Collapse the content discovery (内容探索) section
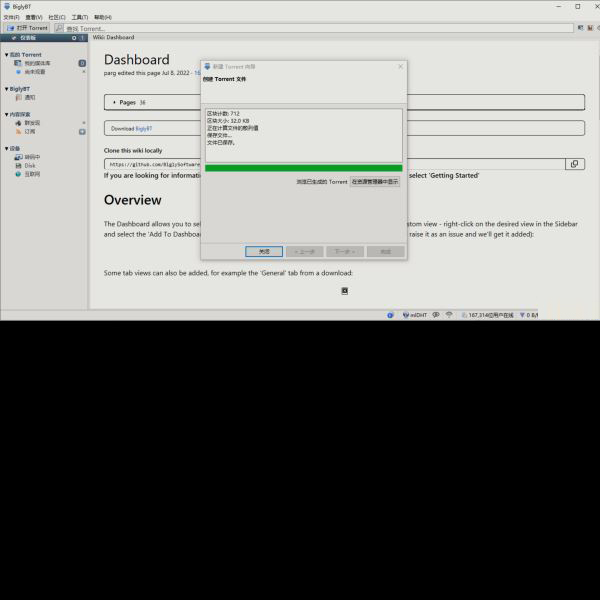The width and height of the screenshot is (600, 600). [x=7, y=114]
